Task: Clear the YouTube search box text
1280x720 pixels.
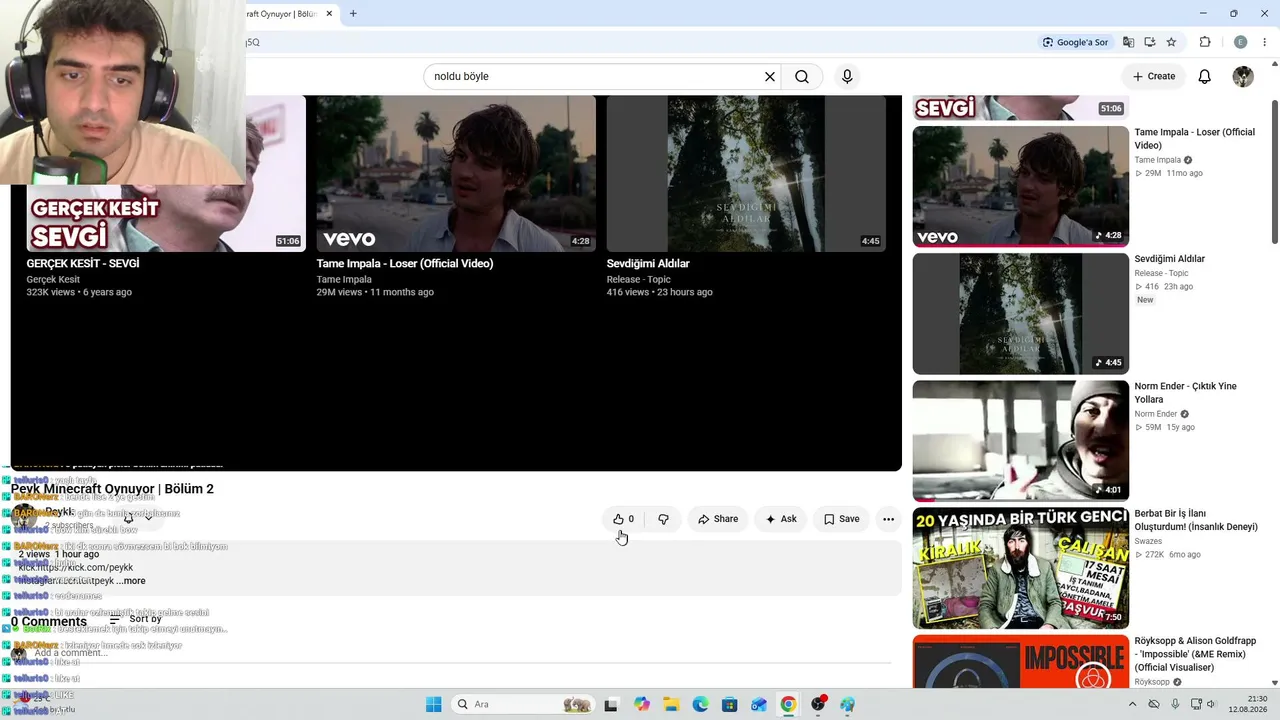Action: pos(770,76)
